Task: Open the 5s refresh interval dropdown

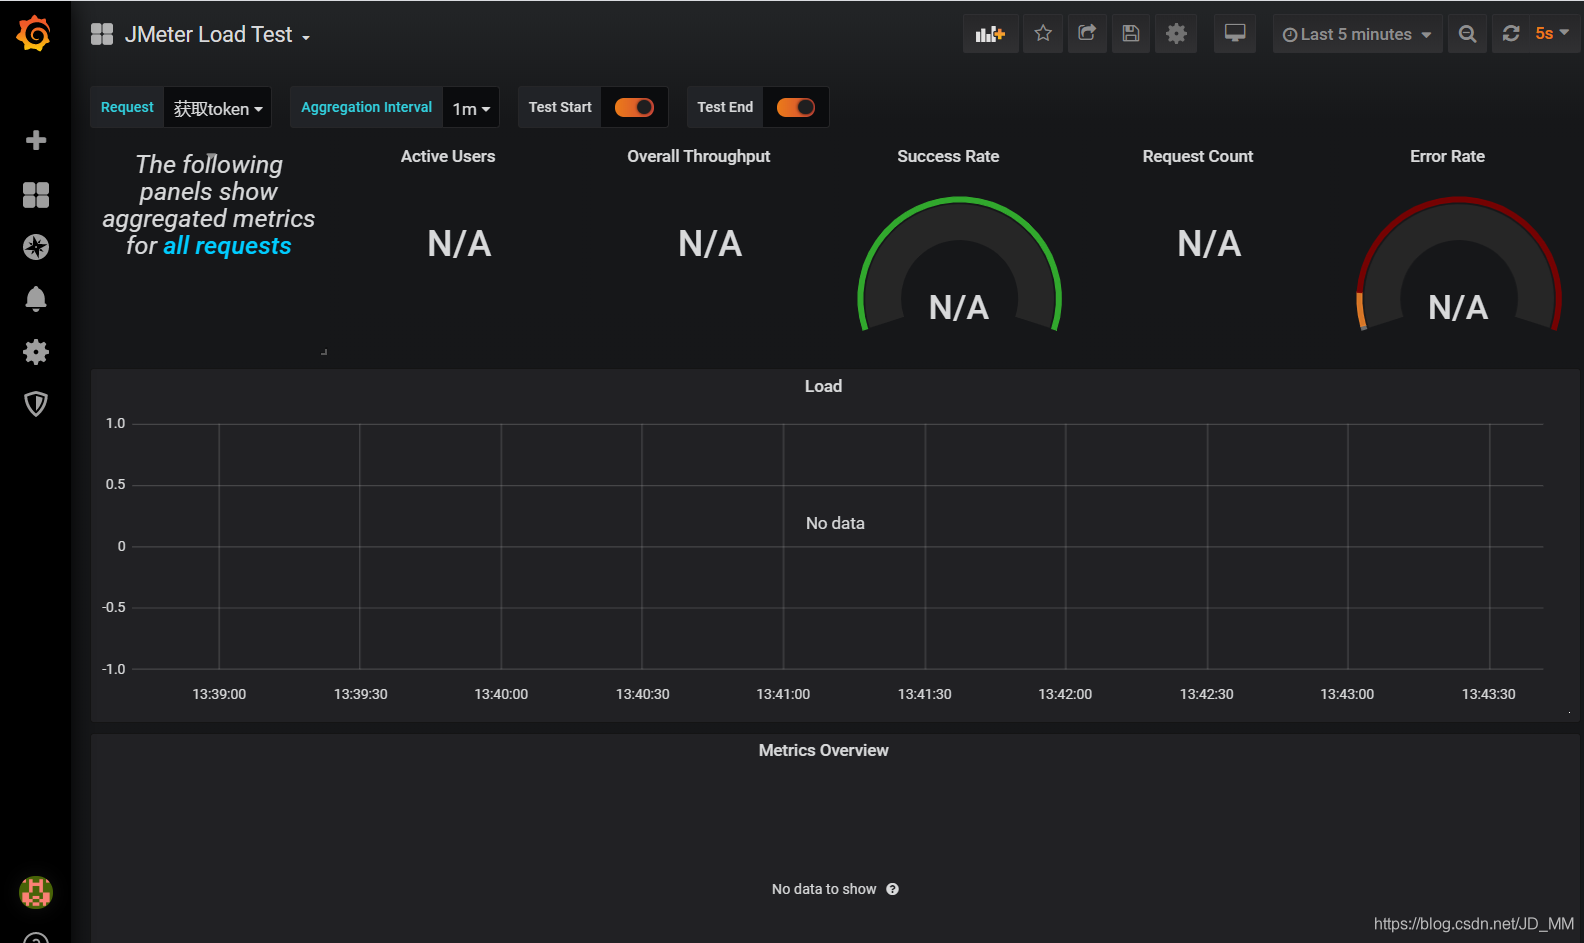Action: coord(1553,34)
